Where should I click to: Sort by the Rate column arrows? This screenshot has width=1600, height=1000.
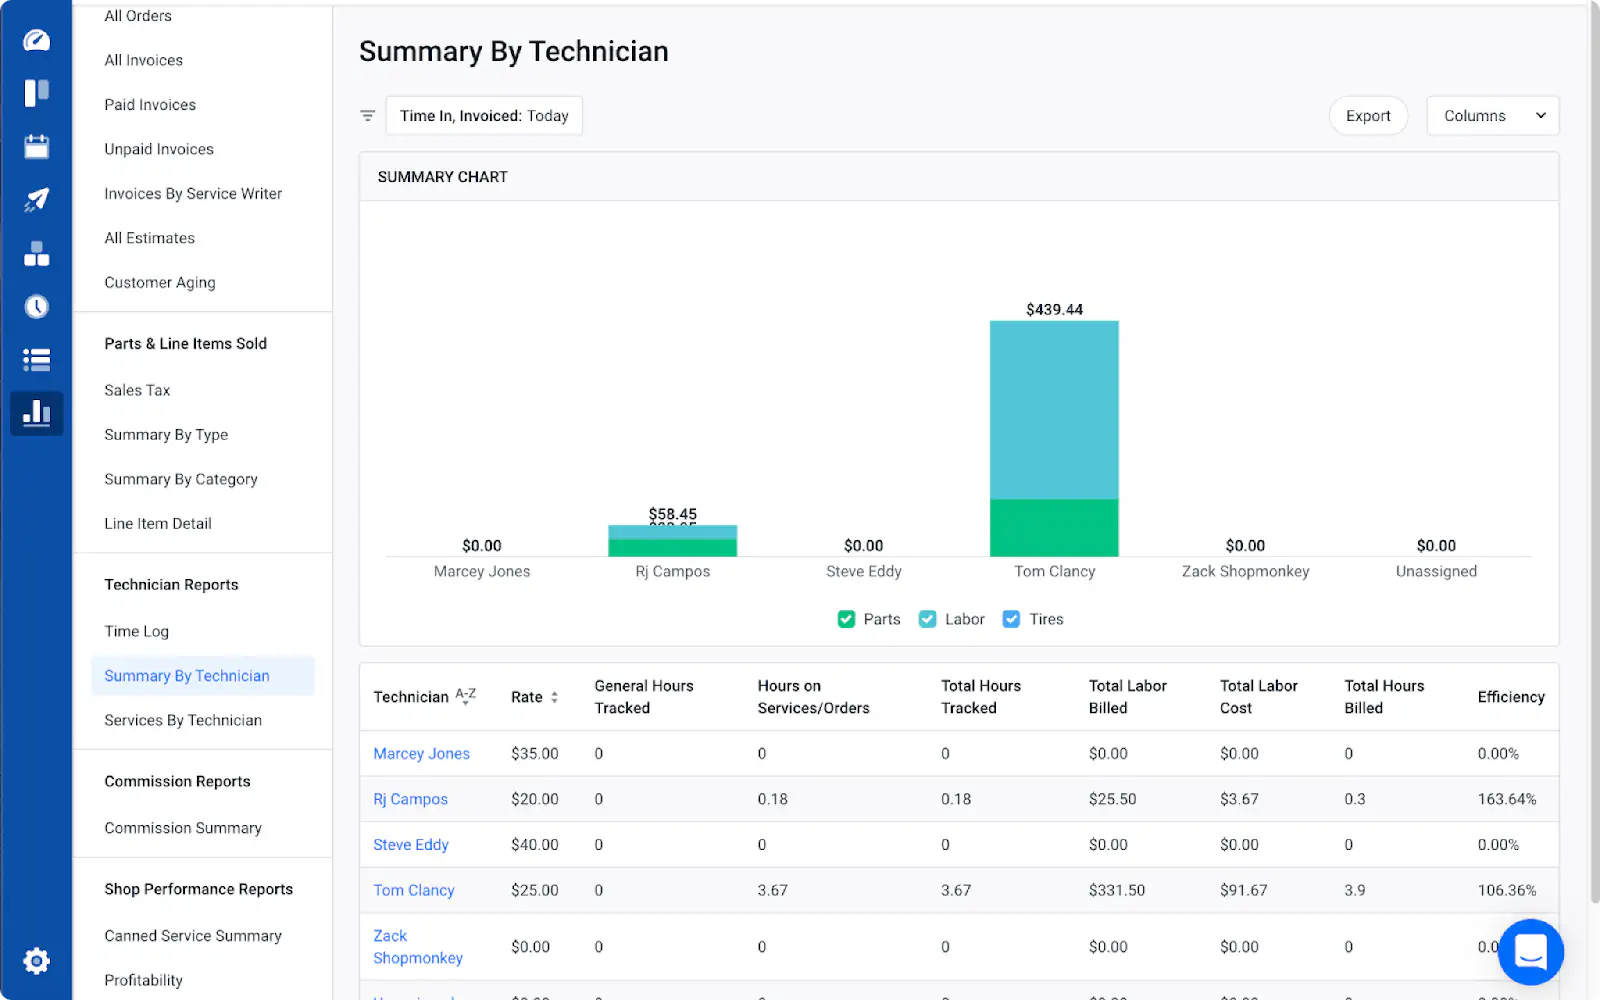pyautogui.click(x=554, y=697)
